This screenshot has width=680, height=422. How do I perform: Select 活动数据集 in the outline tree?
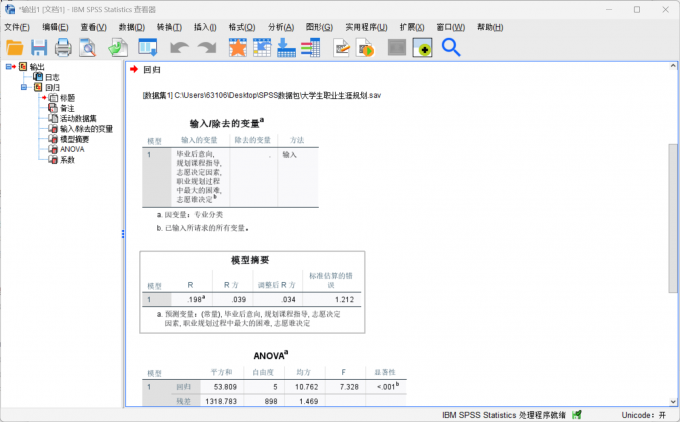pyautogui.click(x=78, y=118)
